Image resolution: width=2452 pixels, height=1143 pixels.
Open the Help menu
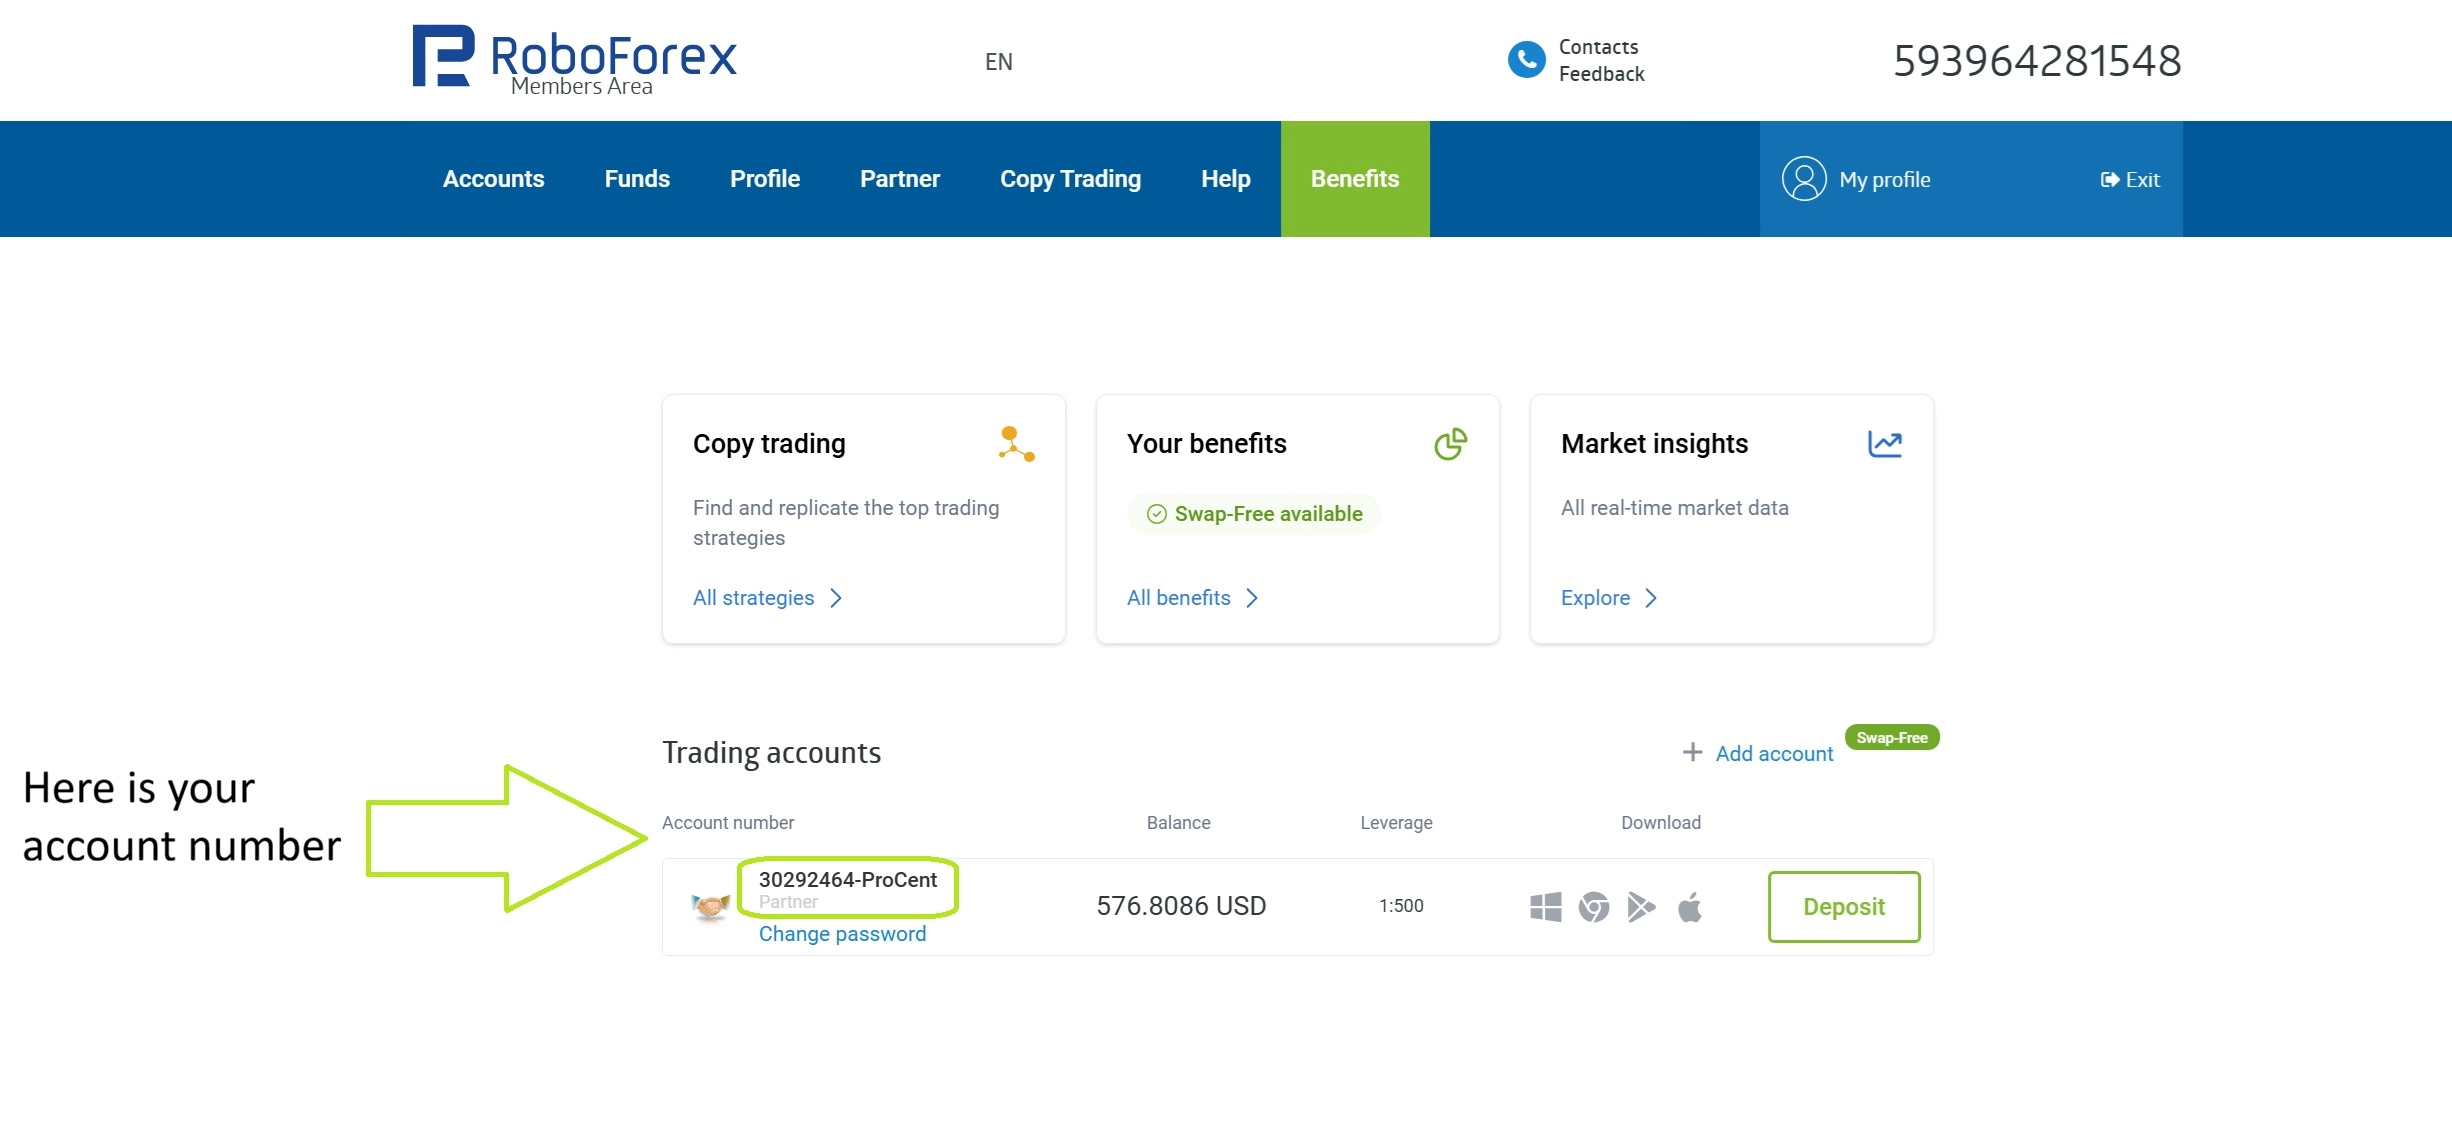click(x=1226, y=179)
